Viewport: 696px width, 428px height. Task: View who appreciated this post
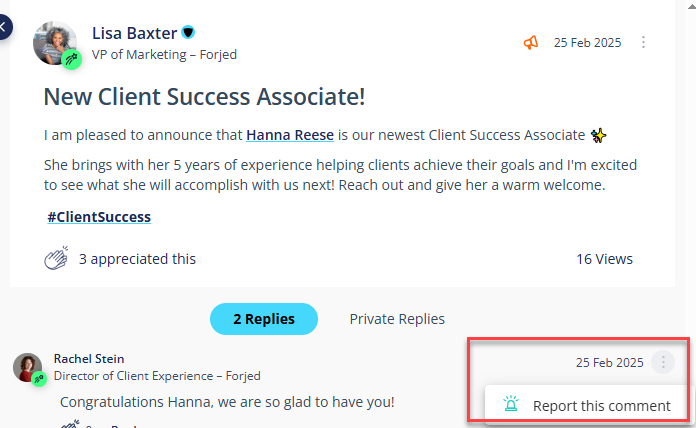click(137, 259)
